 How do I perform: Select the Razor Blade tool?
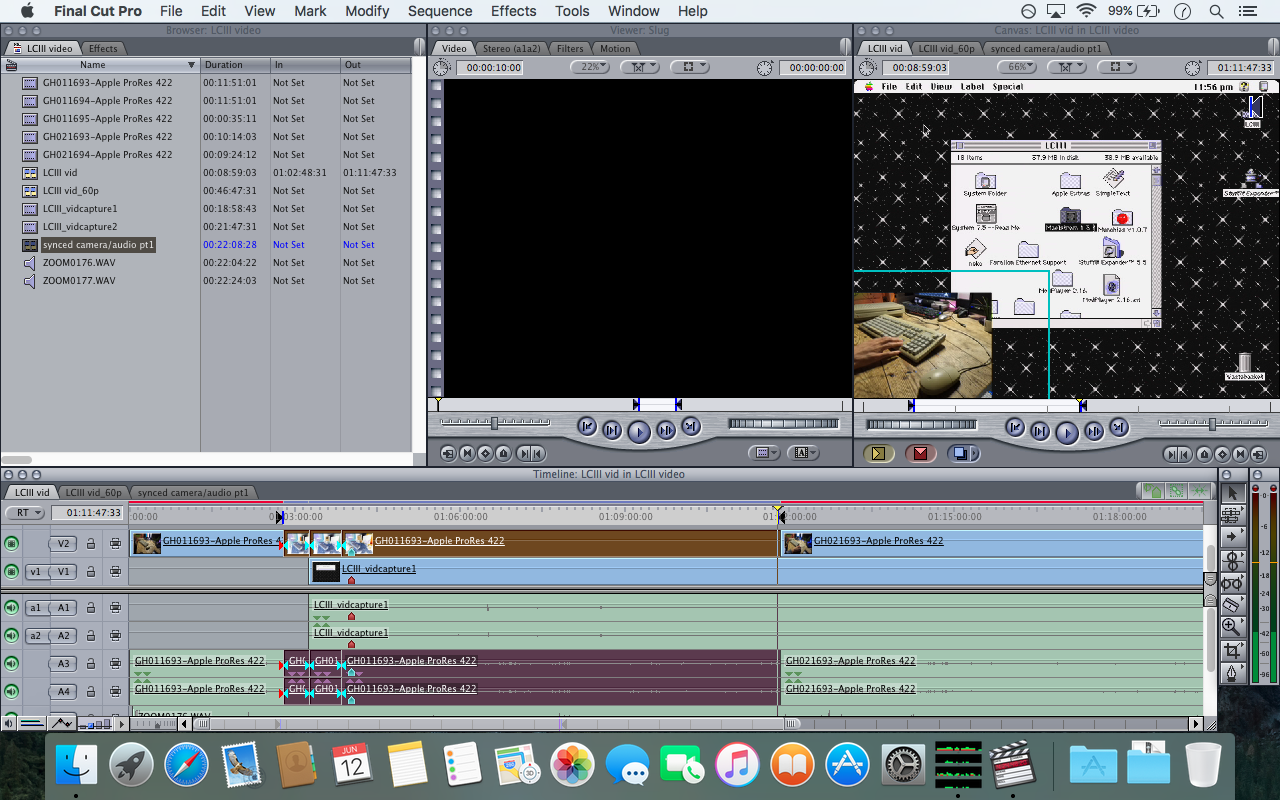[x=1232, y=604]
